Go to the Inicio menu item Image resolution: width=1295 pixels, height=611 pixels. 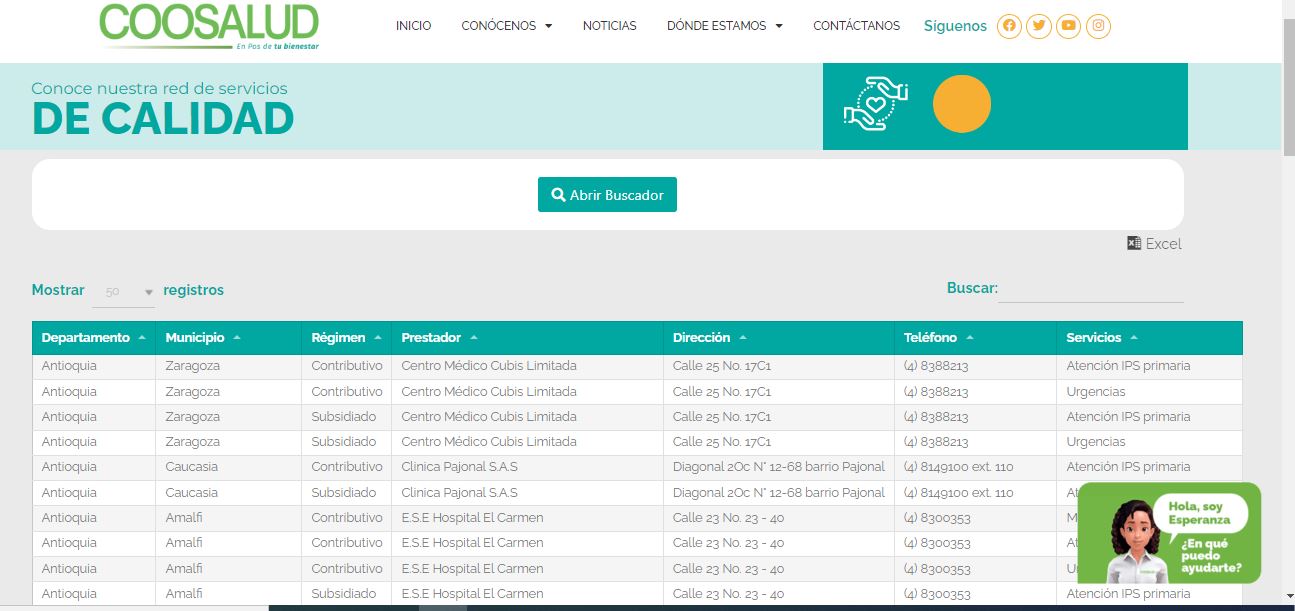(x=413, y=26)
